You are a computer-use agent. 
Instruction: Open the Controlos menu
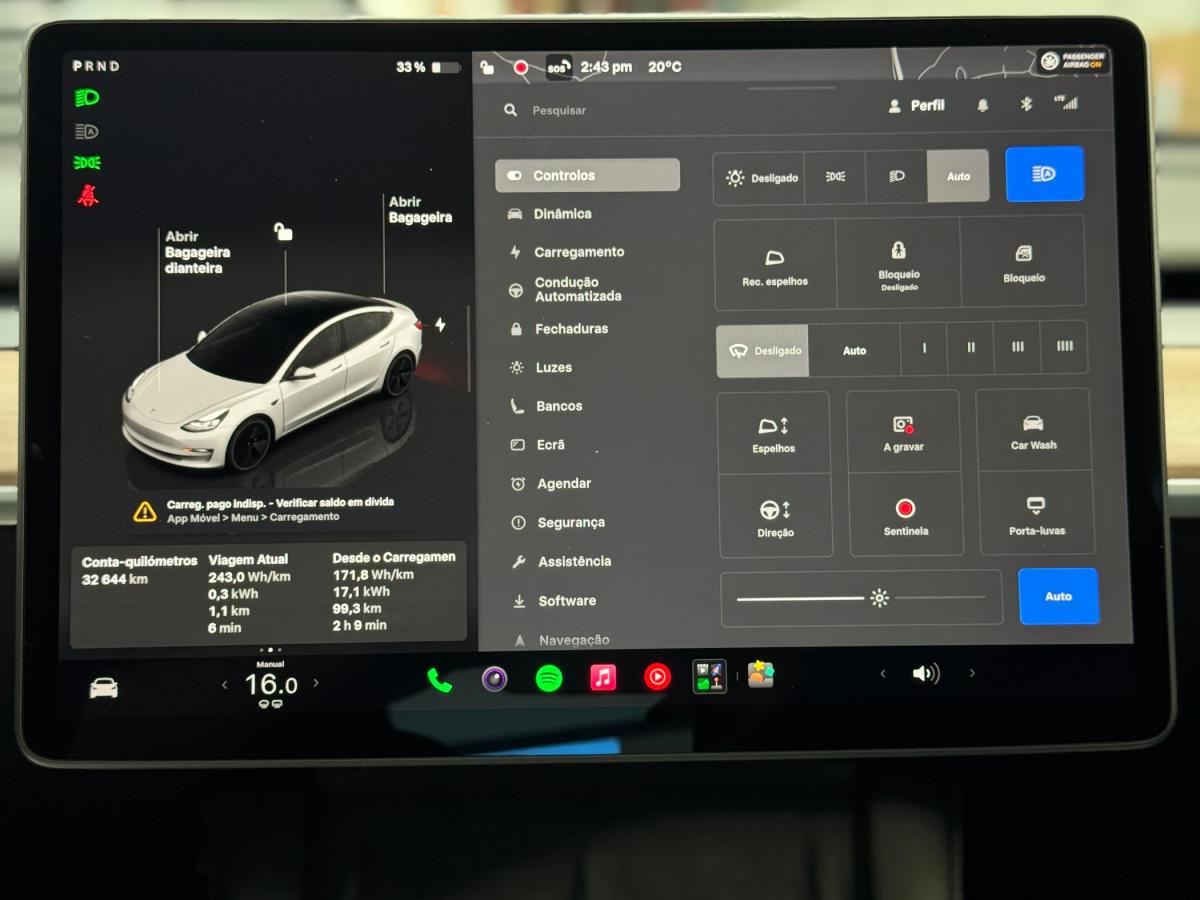coord(588,175)
